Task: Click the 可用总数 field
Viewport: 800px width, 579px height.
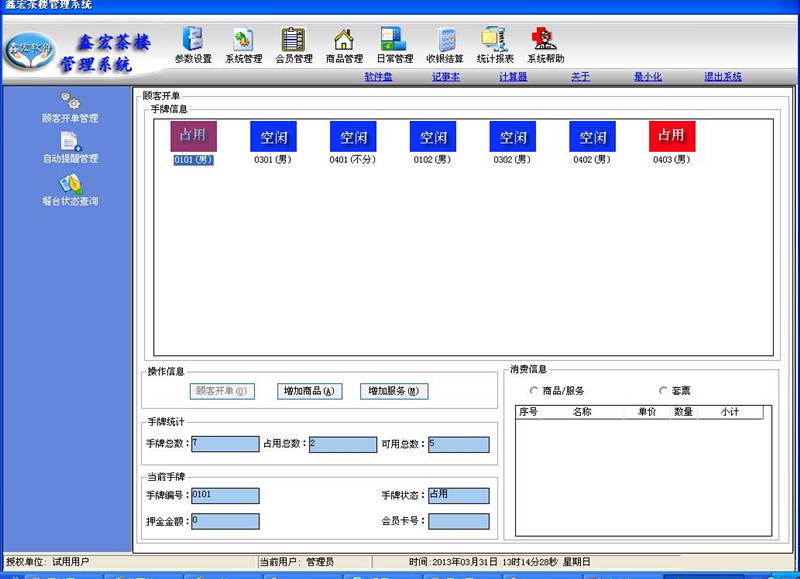Action: pos(459,444)
